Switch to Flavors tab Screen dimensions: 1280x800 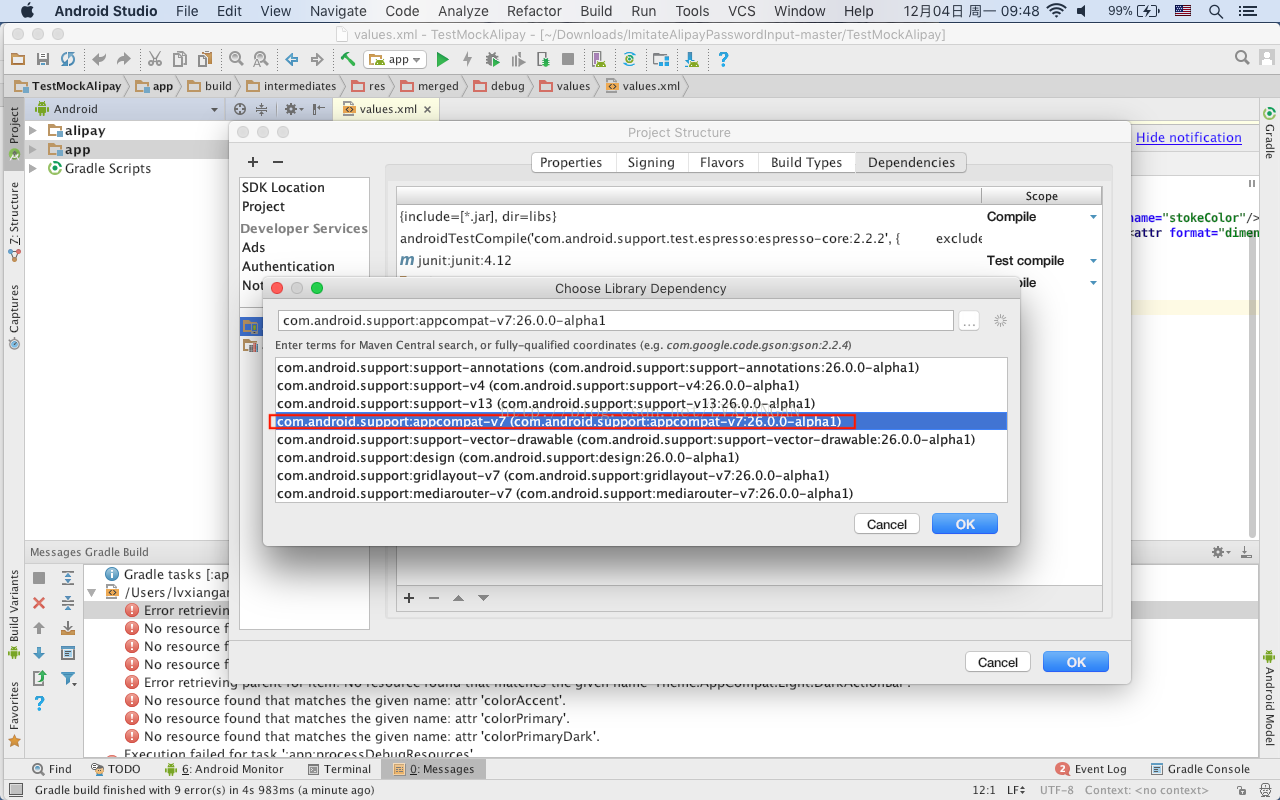click(x=722, y=162)
